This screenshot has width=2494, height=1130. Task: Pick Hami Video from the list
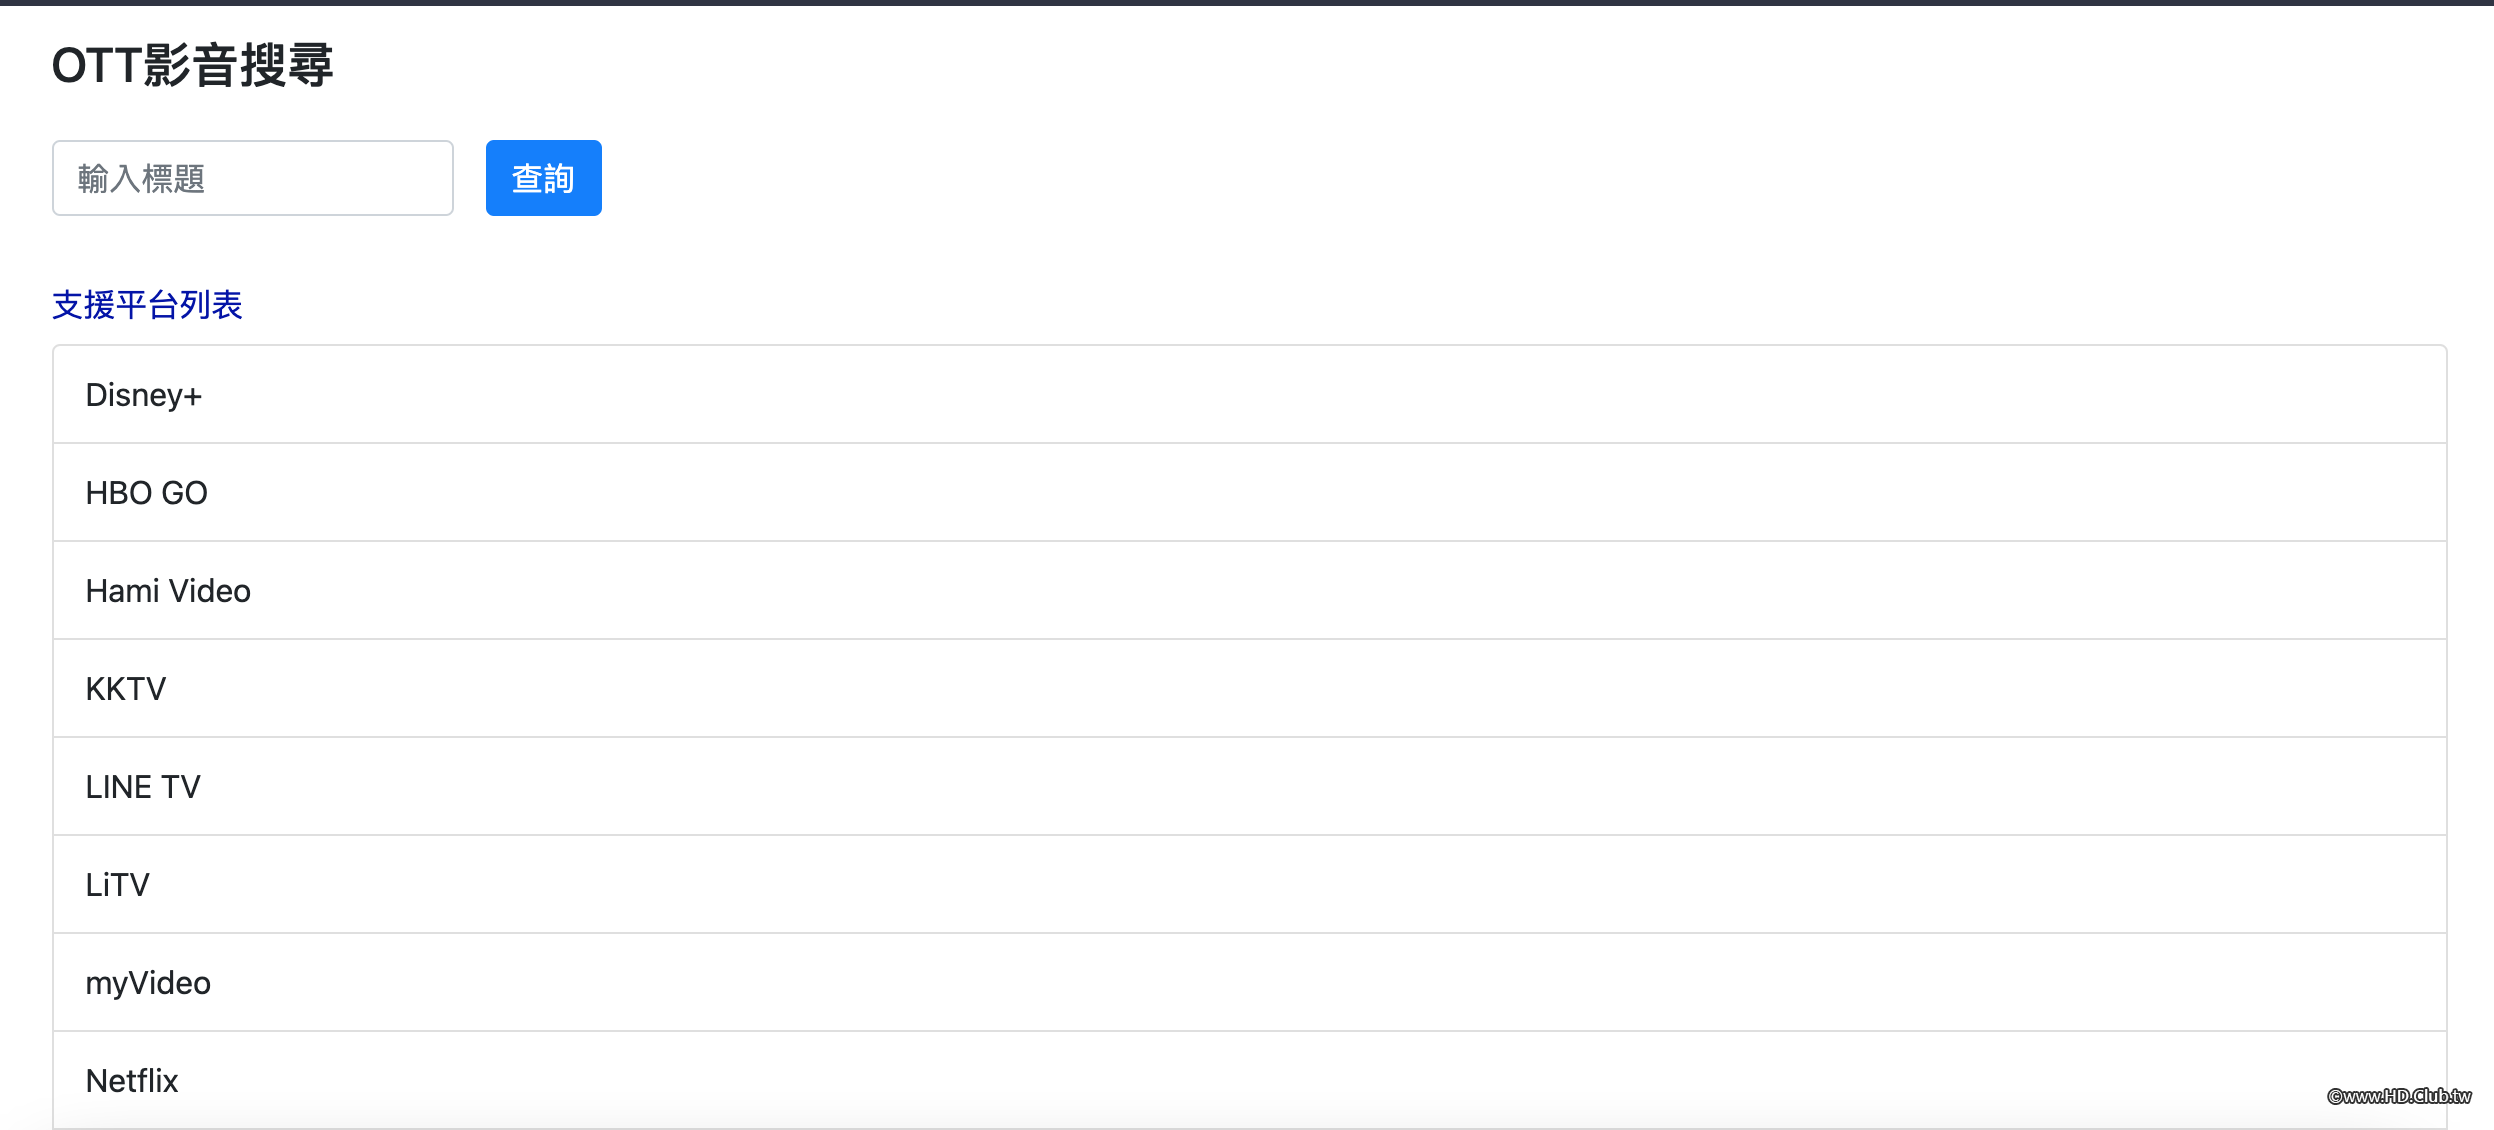coord(1249,591)
